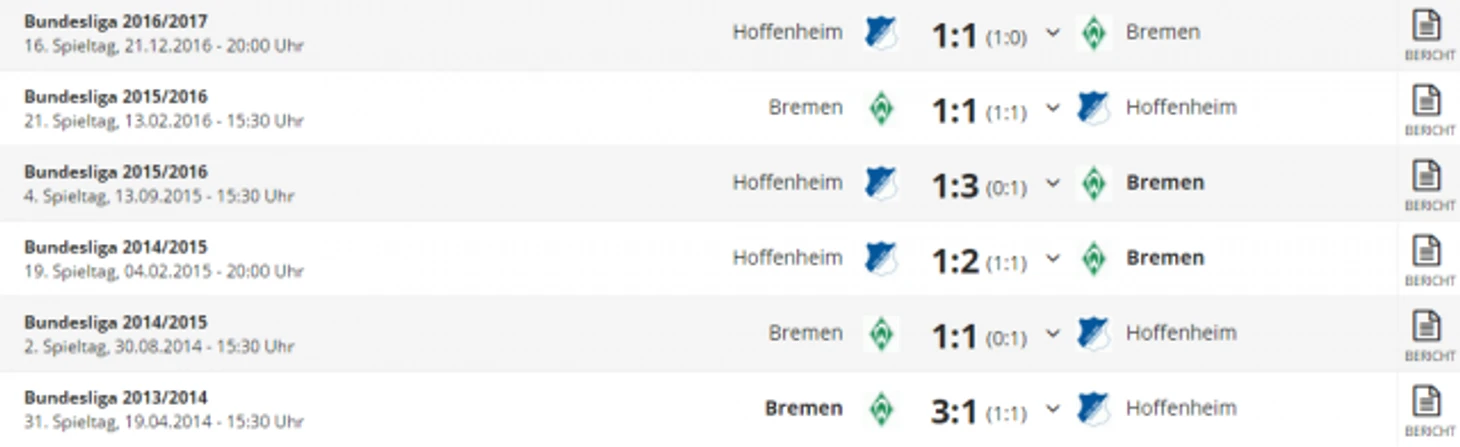
Task: Open bold Bremen link in the 04.02.2015 match
Action: pyautogui.click(x=1165, y=258)
